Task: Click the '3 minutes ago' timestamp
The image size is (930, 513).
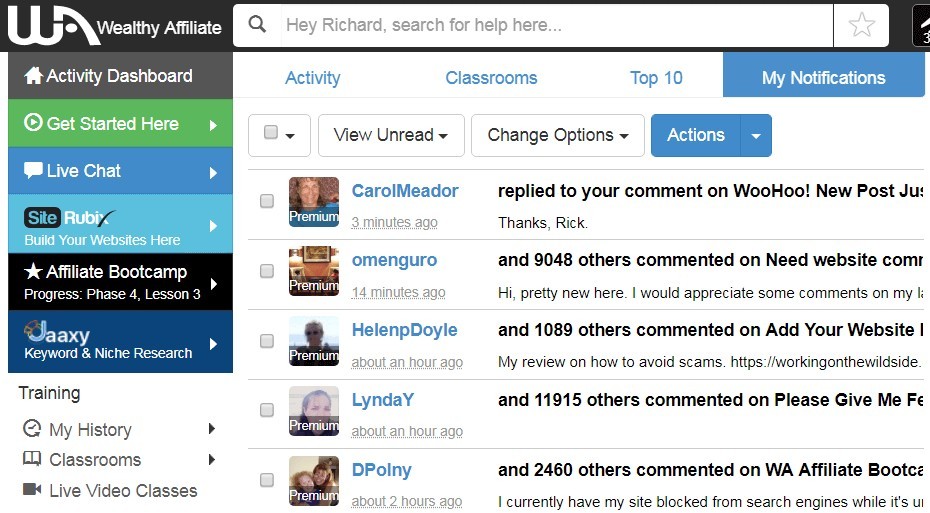Action: pos(394,222)
